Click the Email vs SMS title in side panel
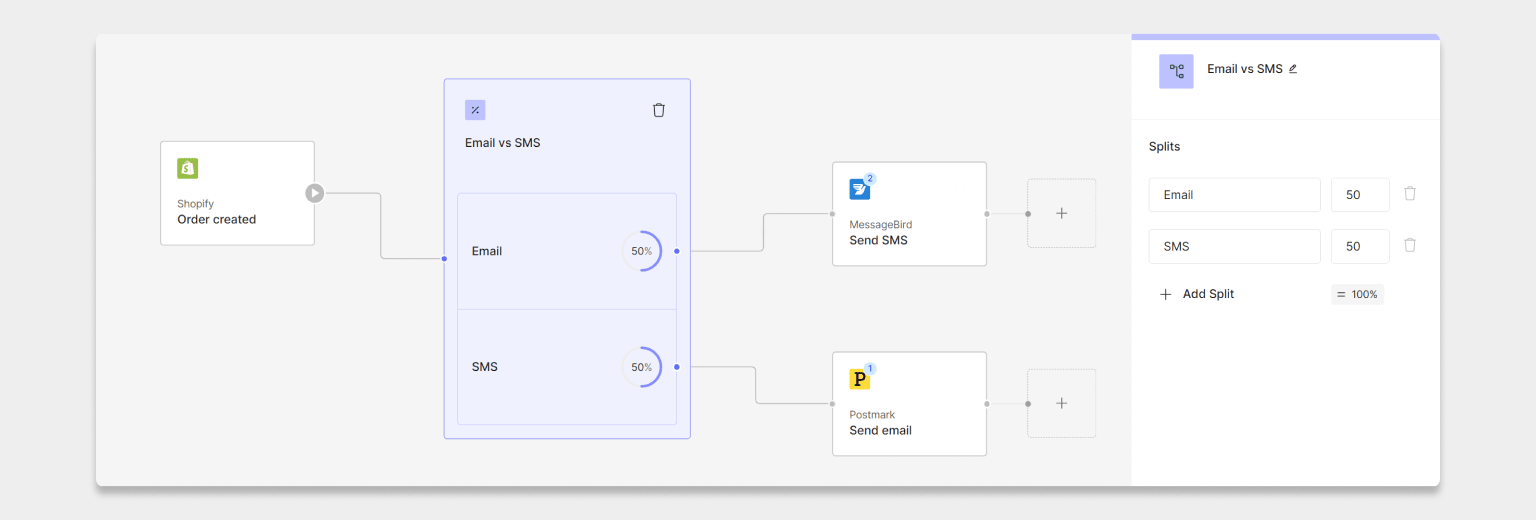 coord(1245,69)
